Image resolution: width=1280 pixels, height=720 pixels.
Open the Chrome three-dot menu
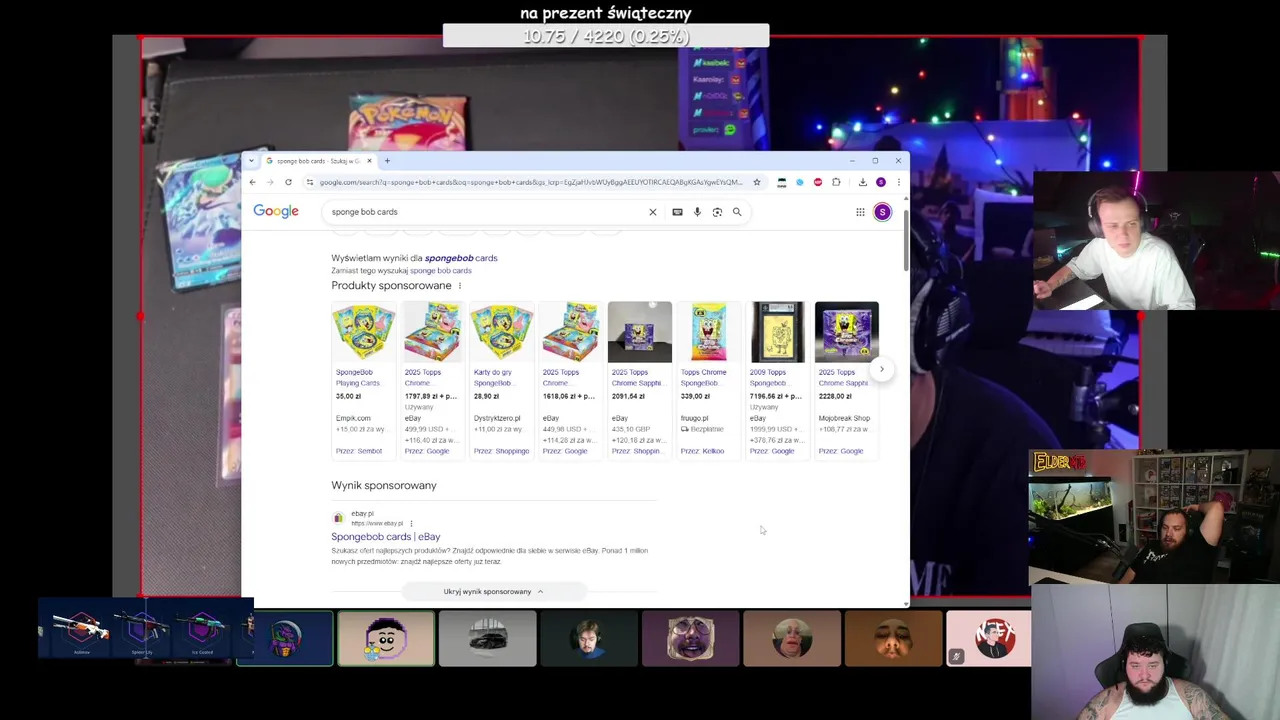click(x=898, y=182)
